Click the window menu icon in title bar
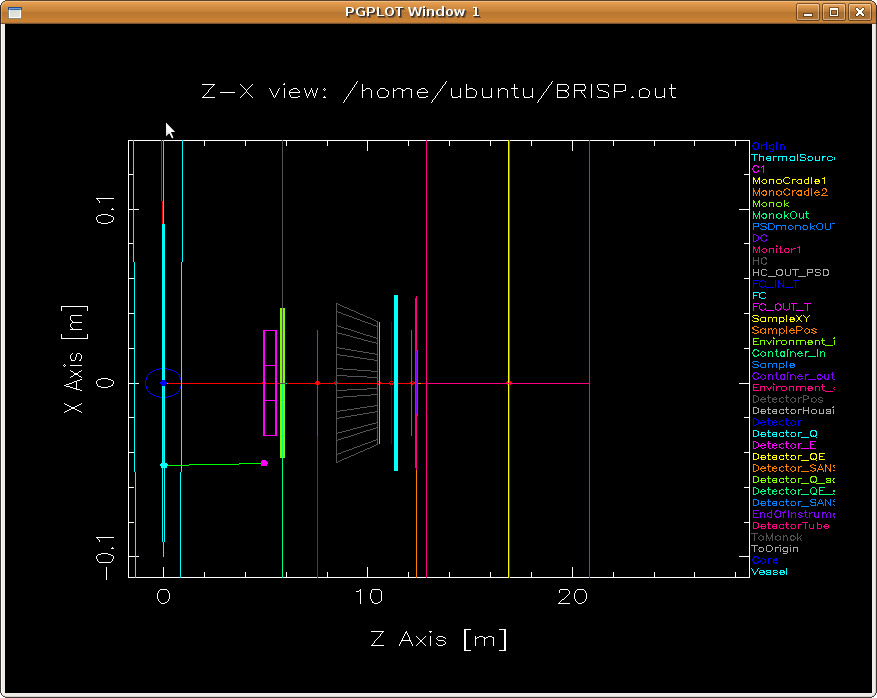The height and width of the screenshot is (698, 877). tap(13, 11)
